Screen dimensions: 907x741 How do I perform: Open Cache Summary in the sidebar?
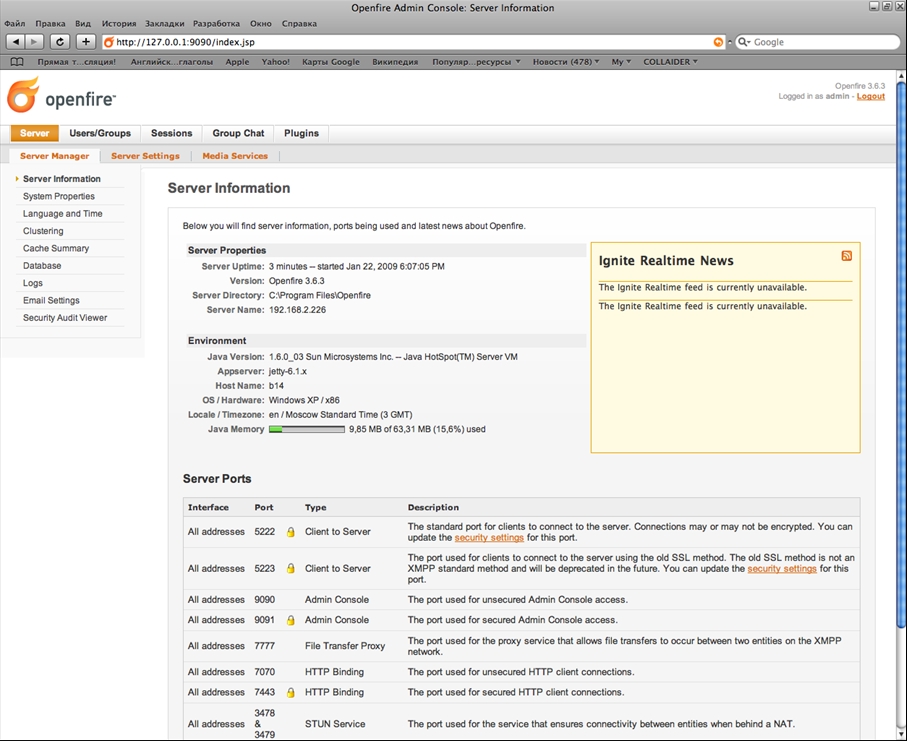tap(56, 248)
